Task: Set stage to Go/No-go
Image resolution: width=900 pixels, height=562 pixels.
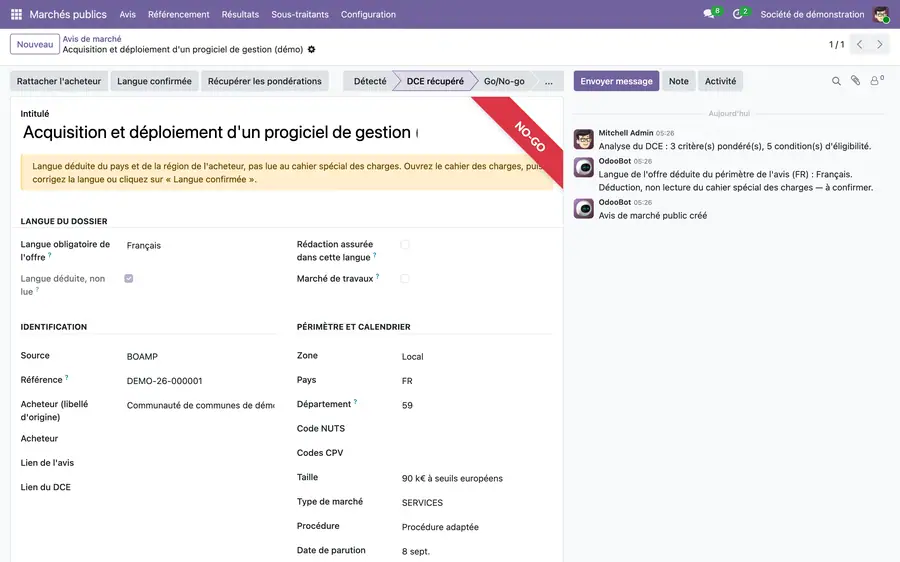Action: (504, 81)
